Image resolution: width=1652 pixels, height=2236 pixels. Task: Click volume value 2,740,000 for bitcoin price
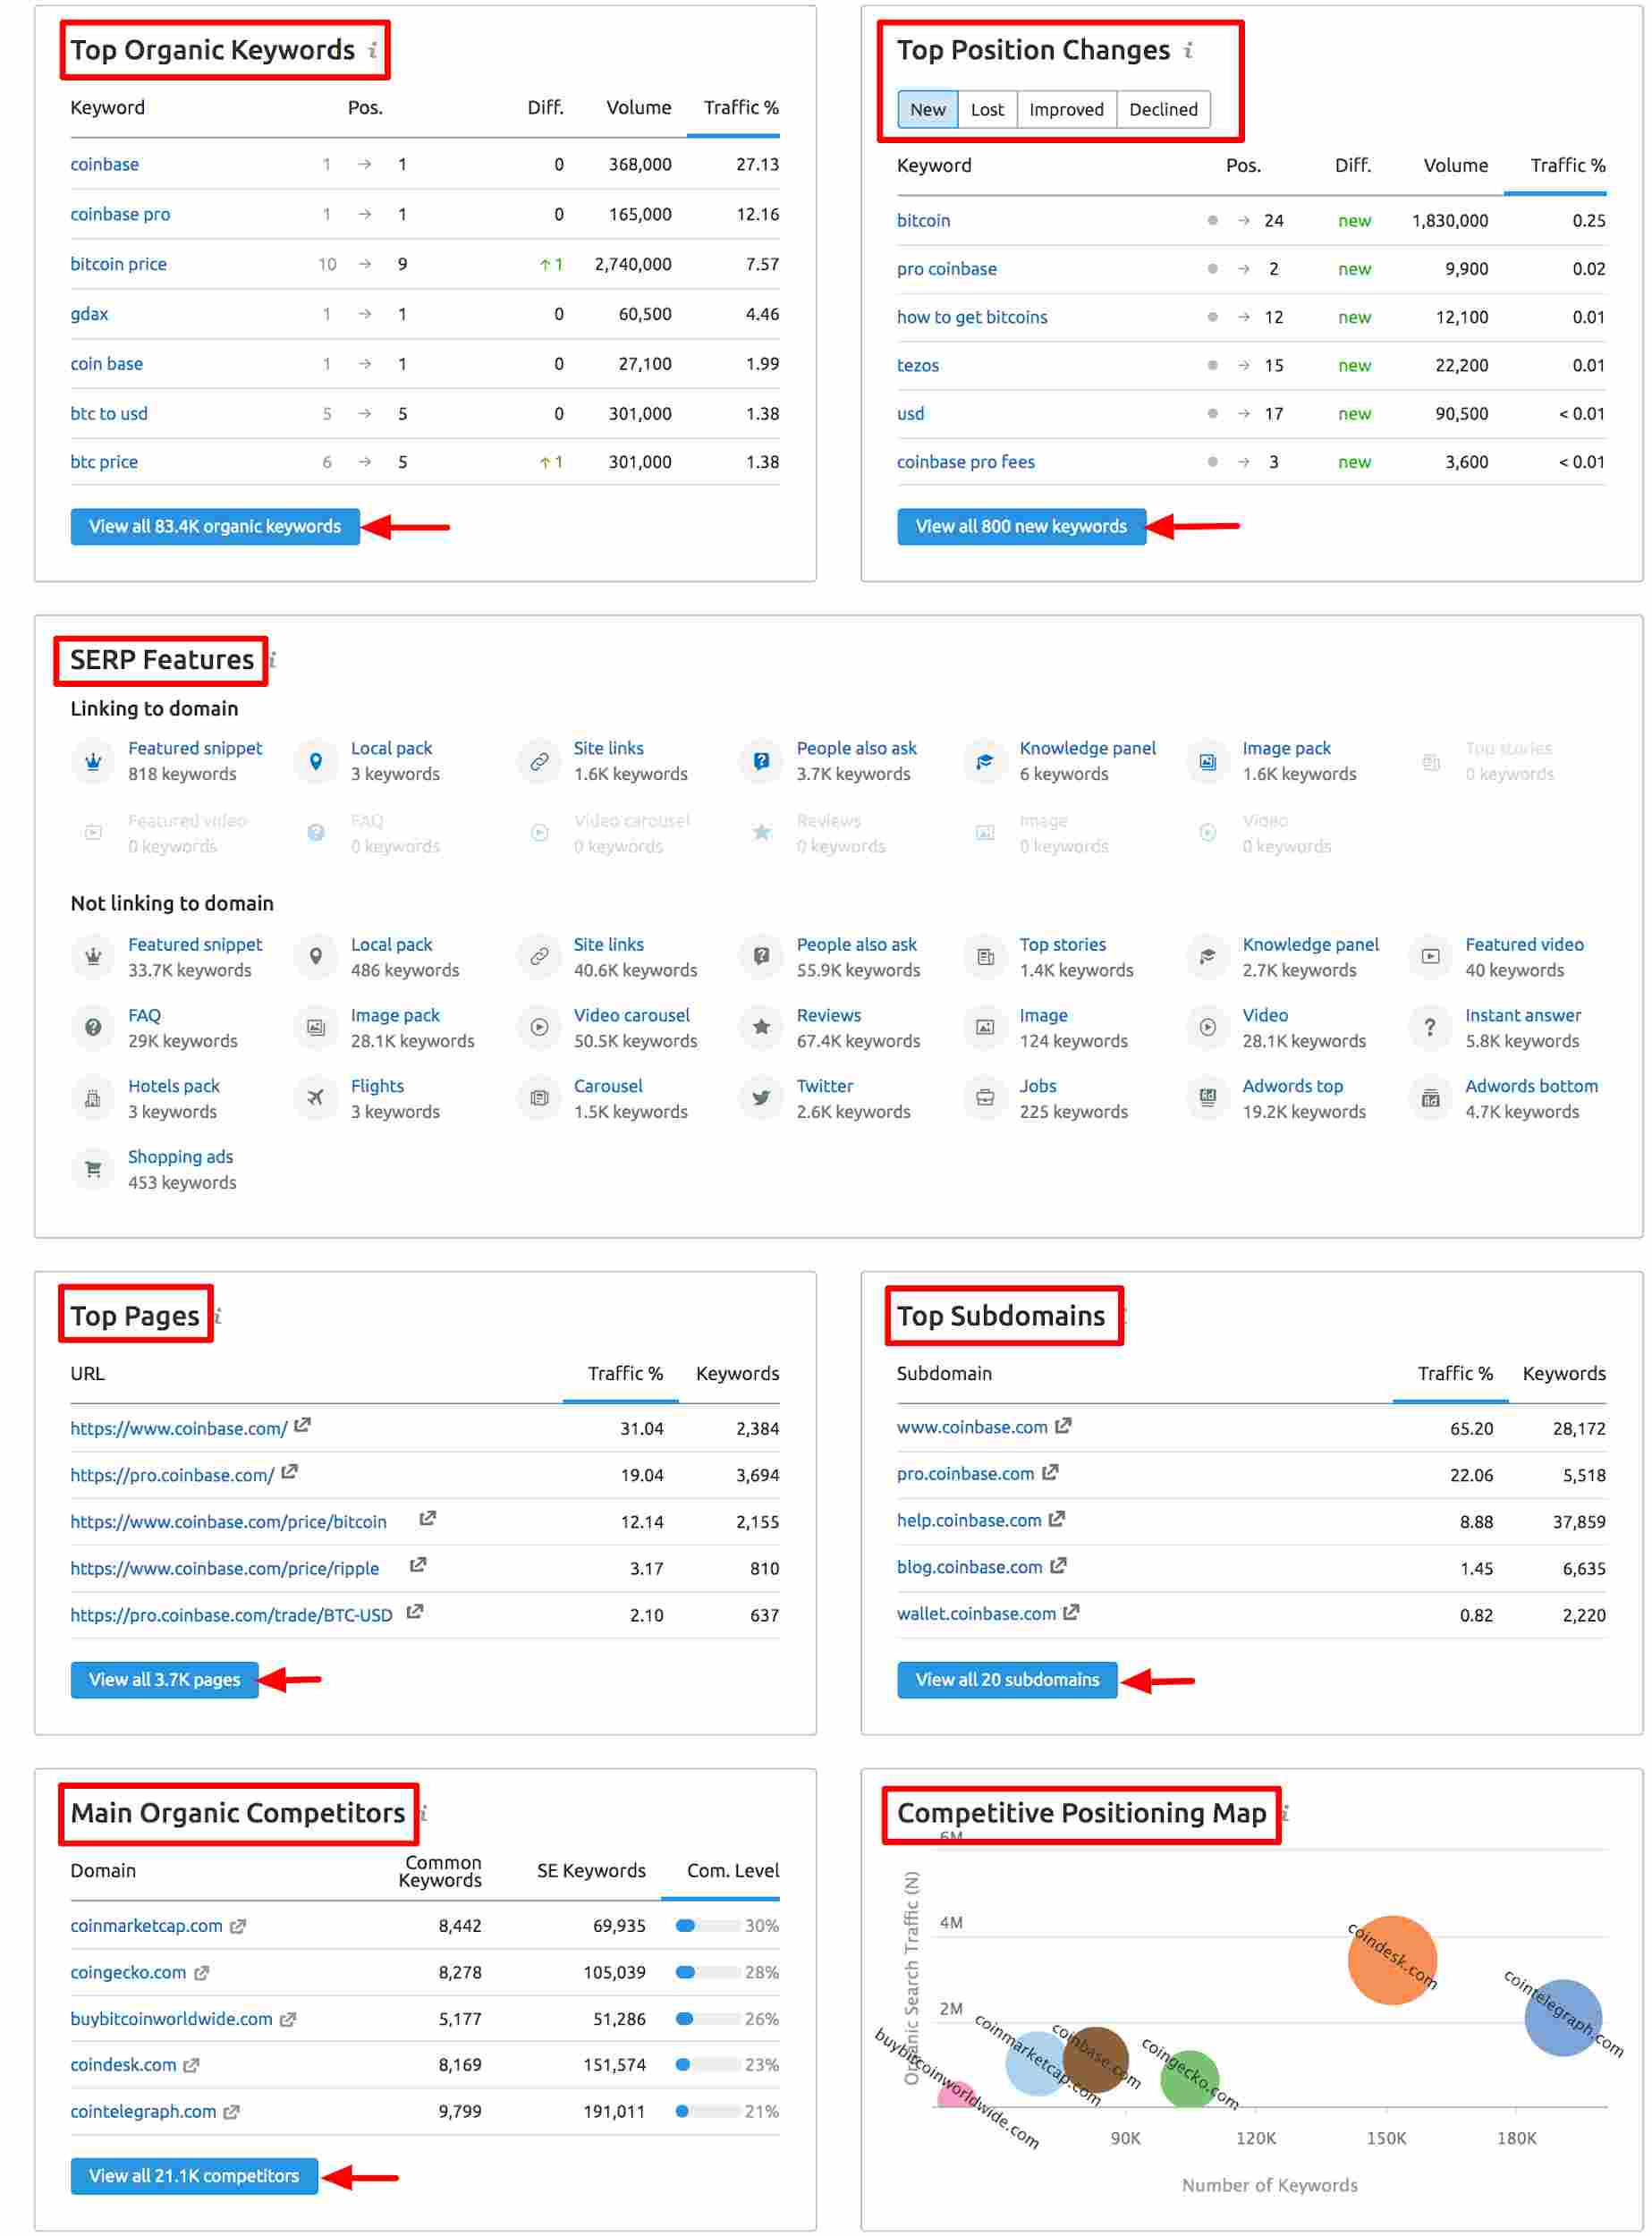pyautogui.click(x=633, y=264)
